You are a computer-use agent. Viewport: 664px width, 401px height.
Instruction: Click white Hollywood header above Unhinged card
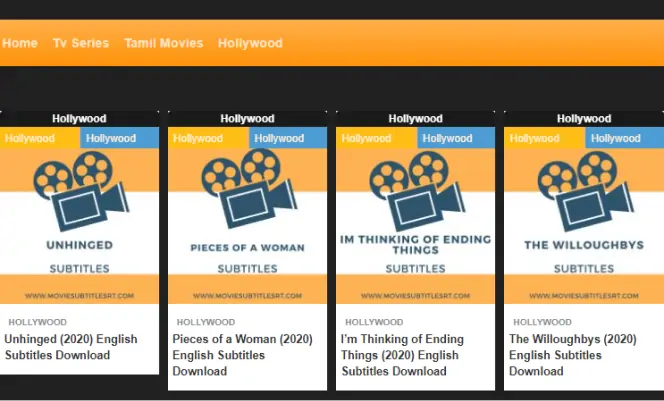[x=79, y=119]
